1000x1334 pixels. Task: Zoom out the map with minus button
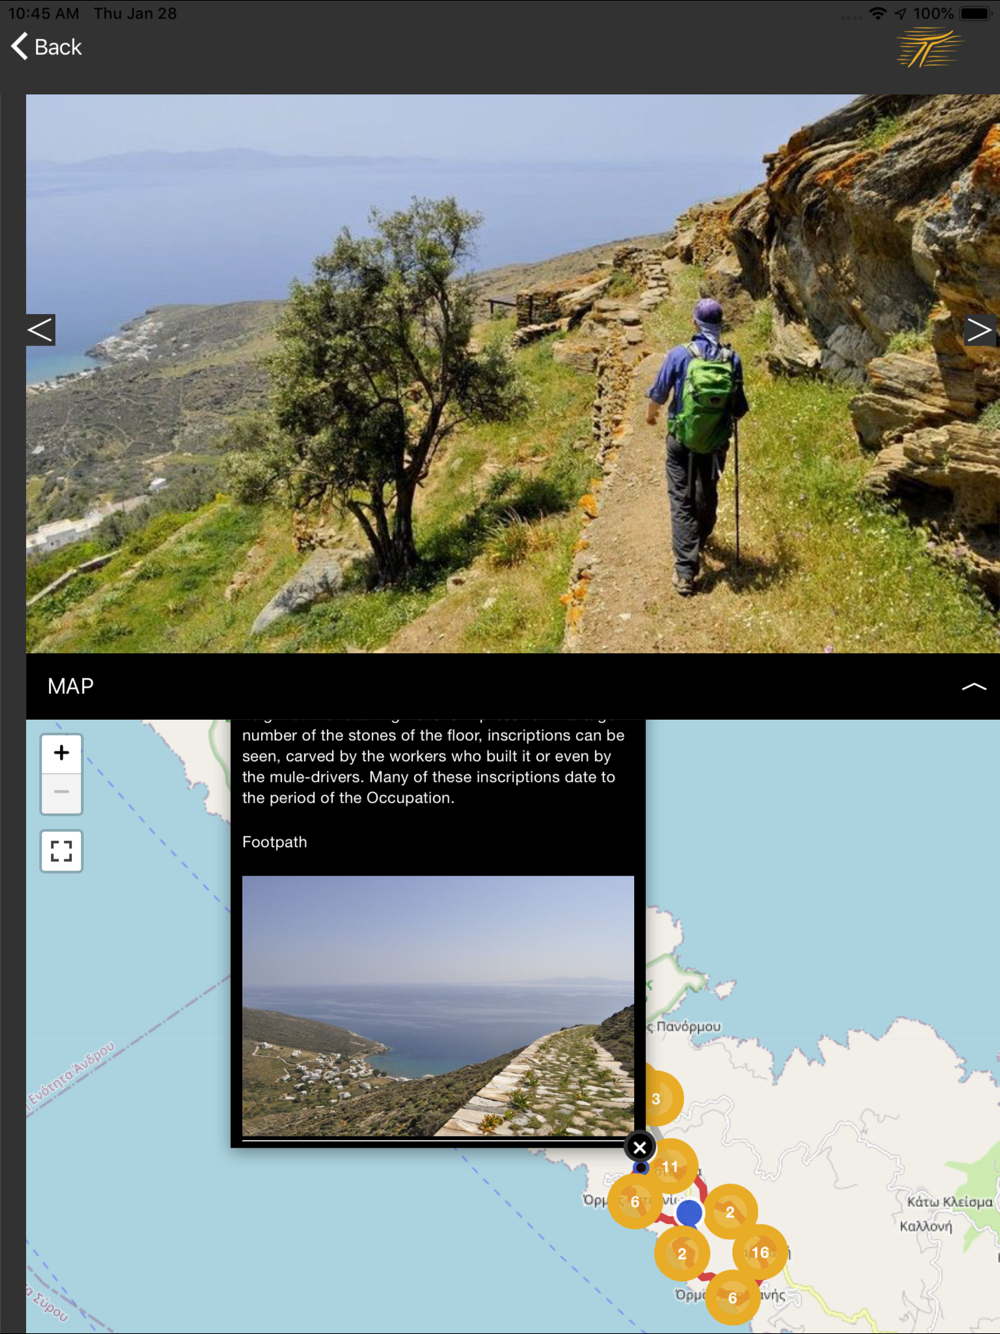point(61,792)
